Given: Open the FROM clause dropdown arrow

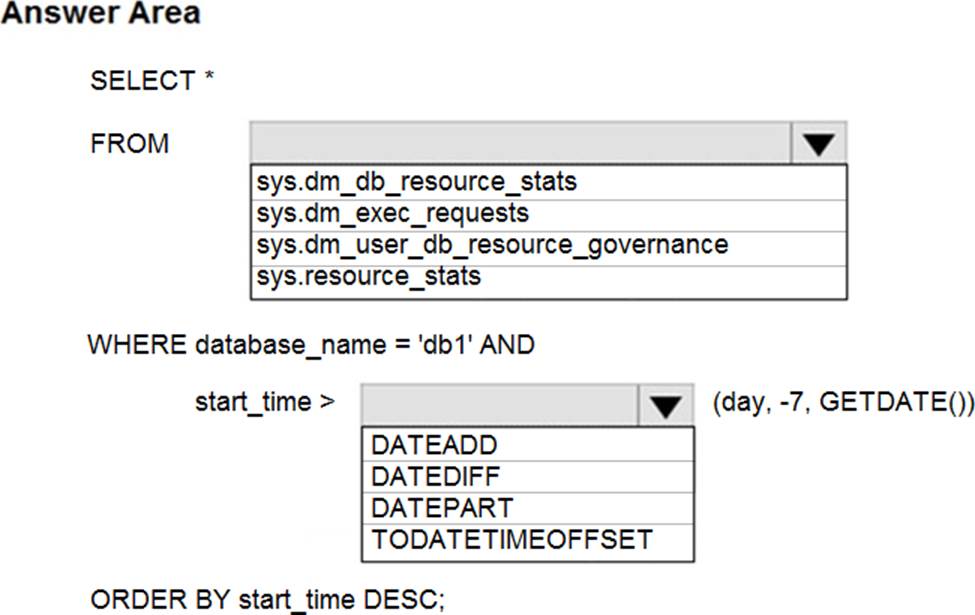Looking at the screenshot, I should [x=819, y=144].
